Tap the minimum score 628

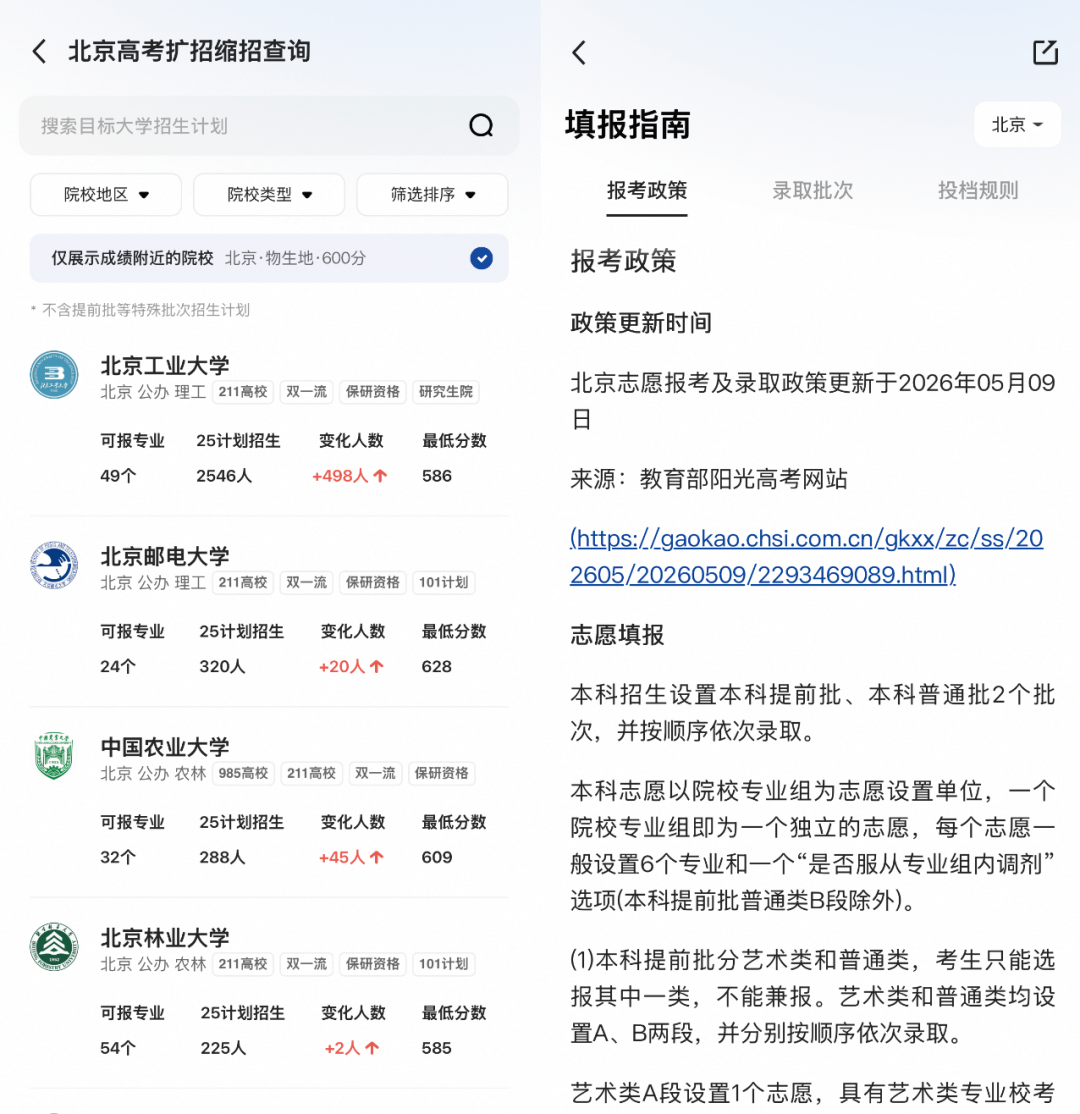coord(436,666)
